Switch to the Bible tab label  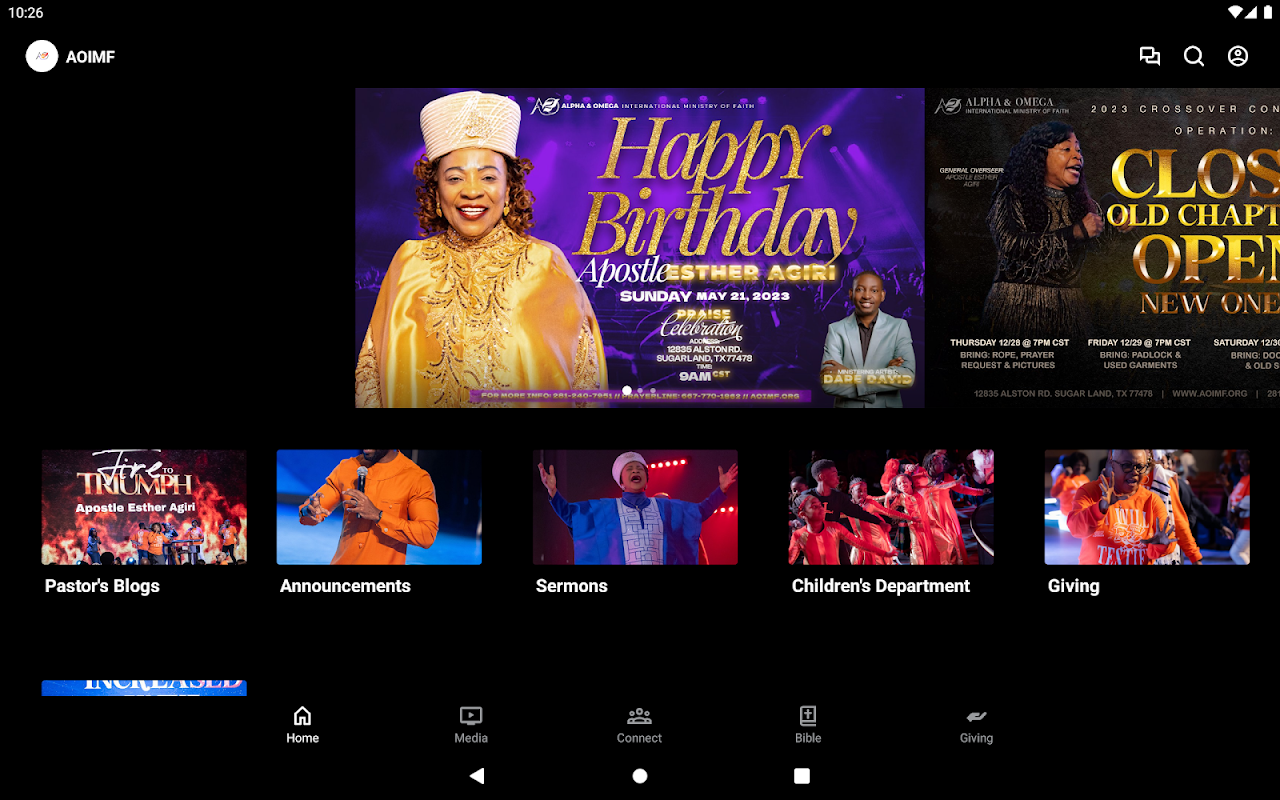[x=808, y=738]
